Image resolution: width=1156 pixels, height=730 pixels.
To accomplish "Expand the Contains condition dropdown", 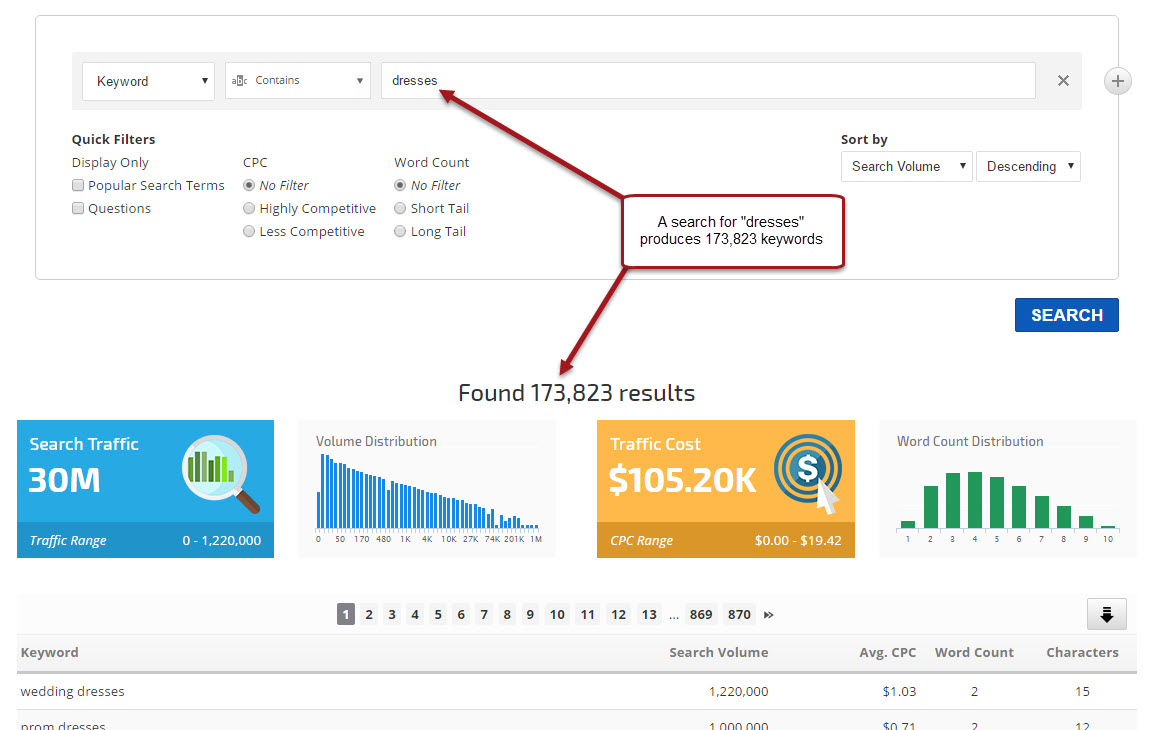I will 297,81.
